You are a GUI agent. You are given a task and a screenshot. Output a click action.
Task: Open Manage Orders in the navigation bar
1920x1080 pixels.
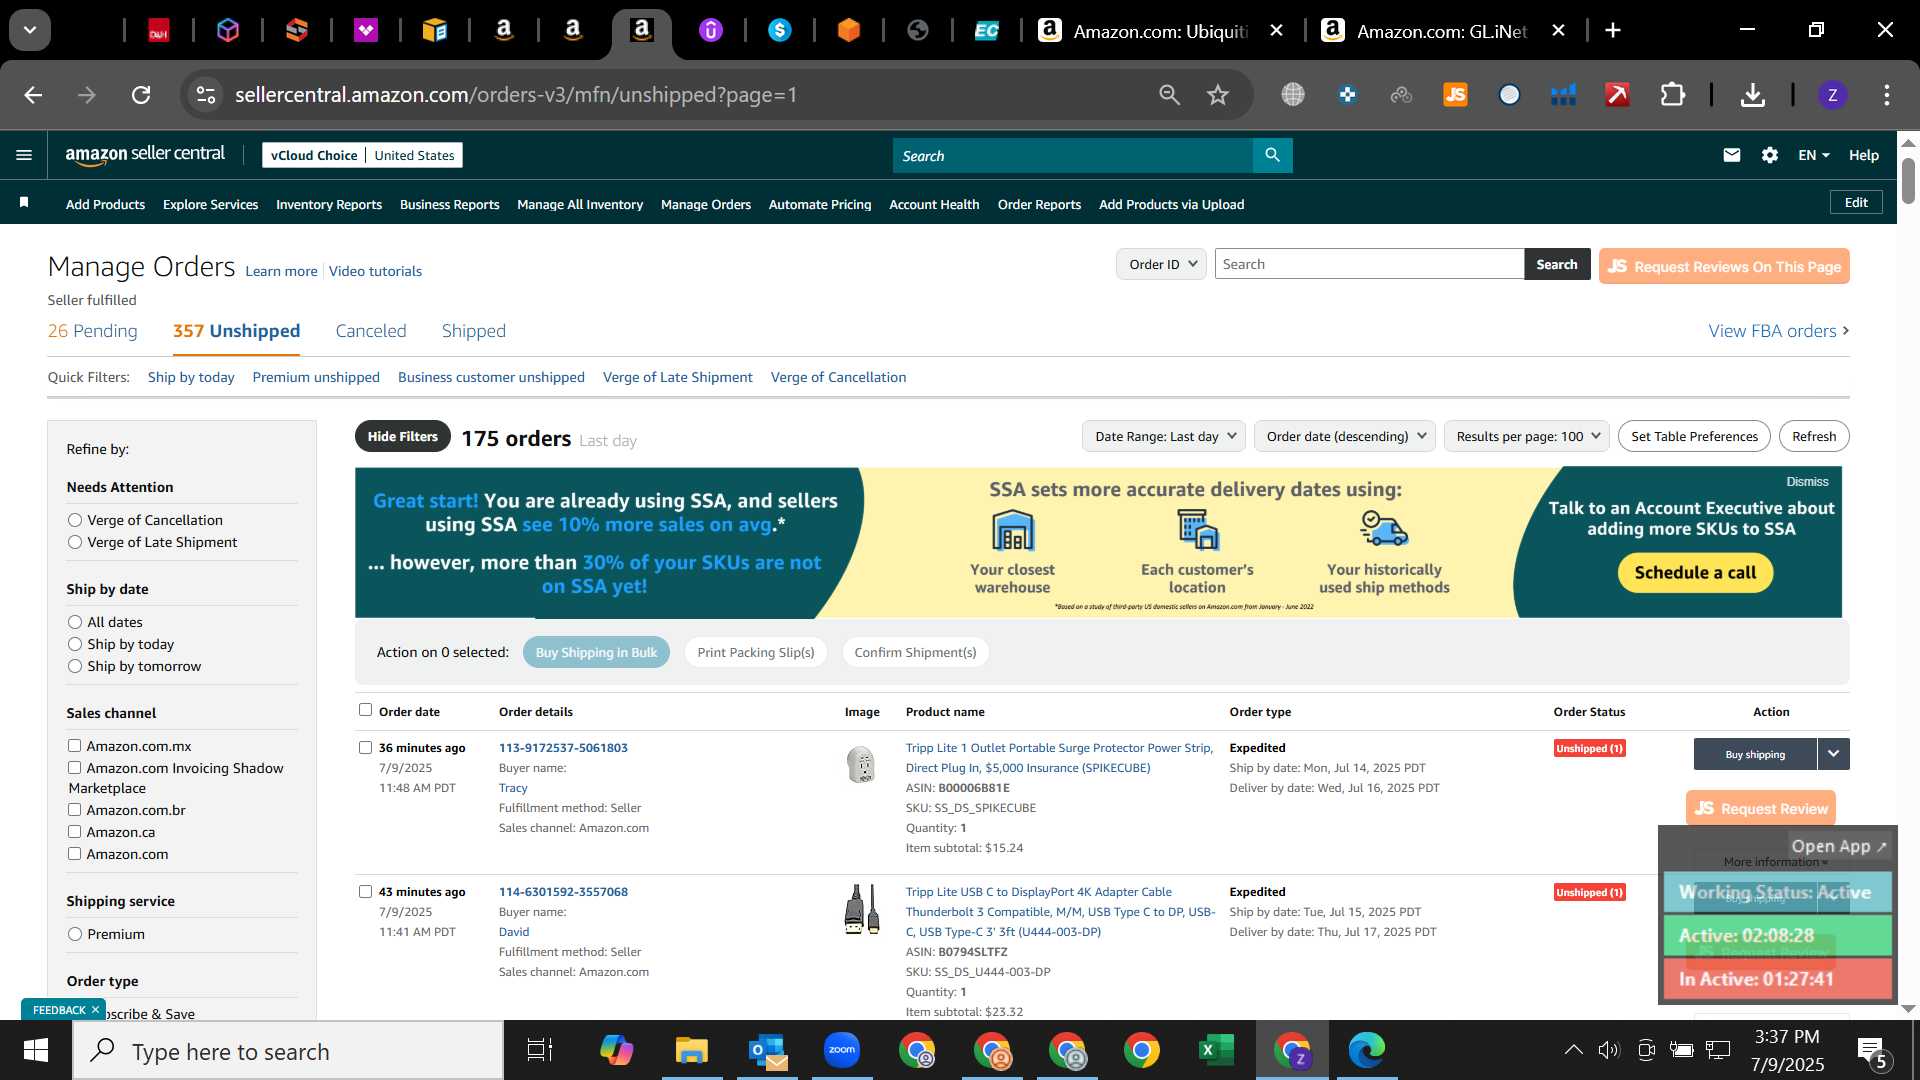tap(706, 204)
